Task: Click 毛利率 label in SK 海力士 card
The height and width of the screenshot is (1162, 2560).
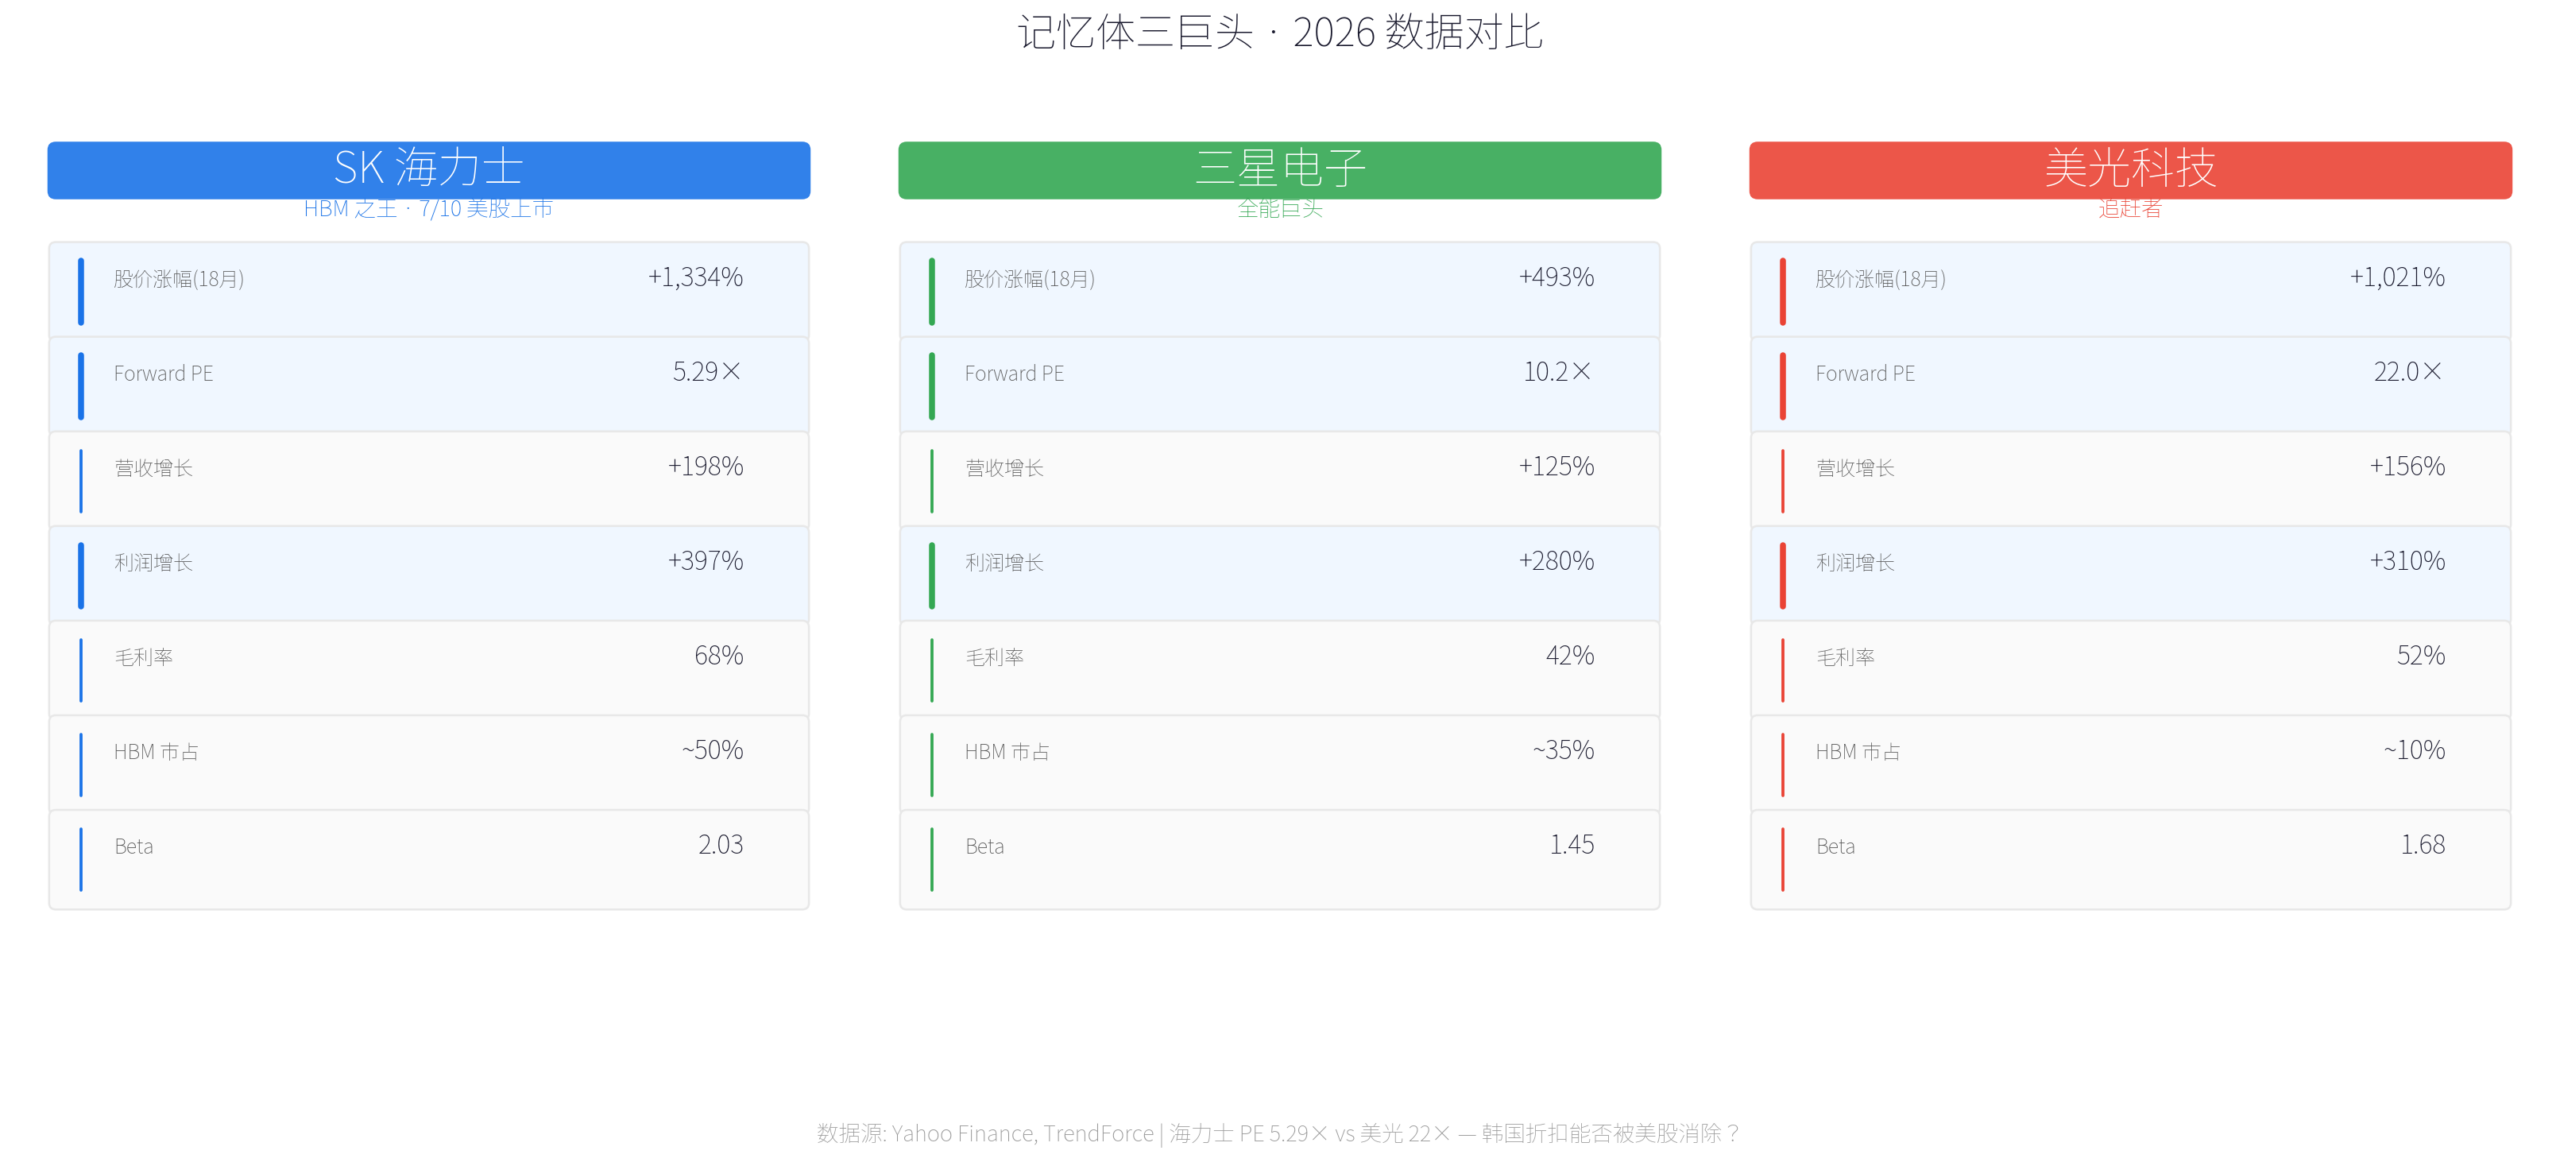Action: (143, 657)
